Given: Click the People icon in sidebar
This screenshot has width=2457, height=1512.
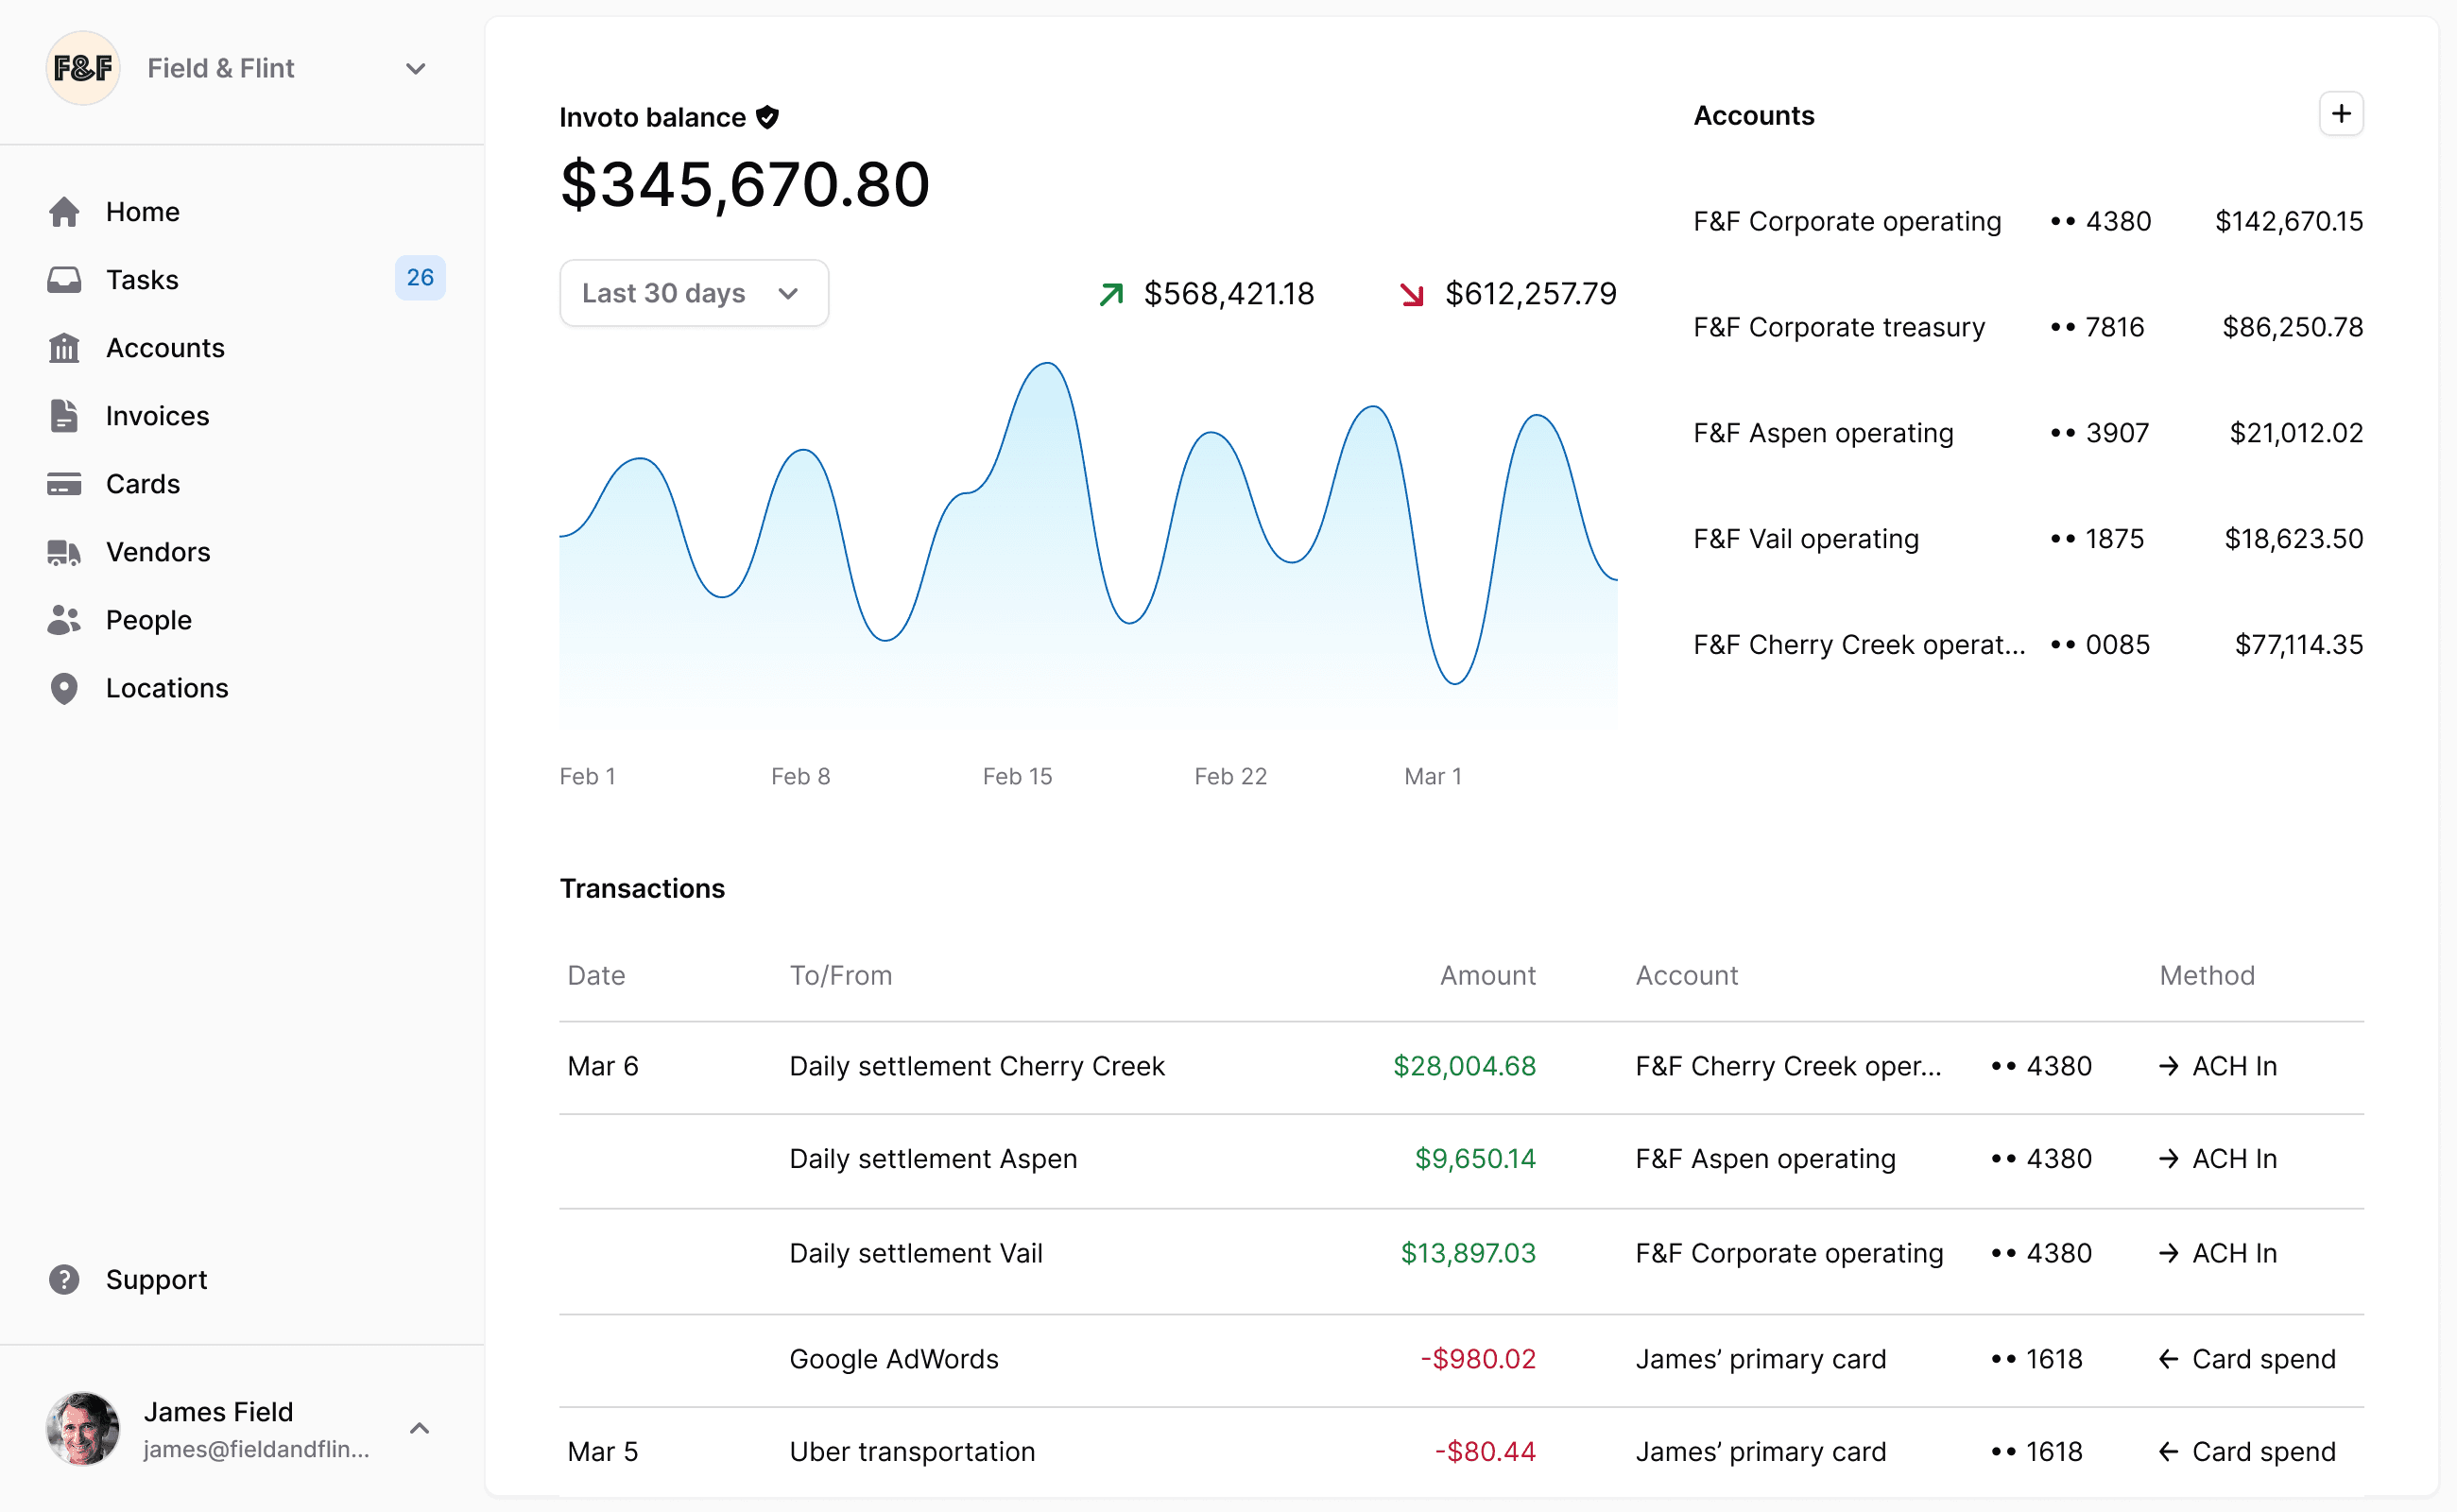Looking at the screenshot, I should [65, 619].
